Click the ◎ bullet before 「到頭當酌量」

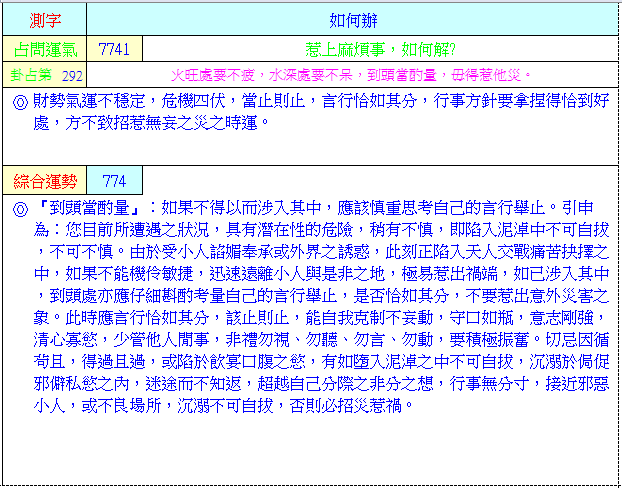(19, 208)
